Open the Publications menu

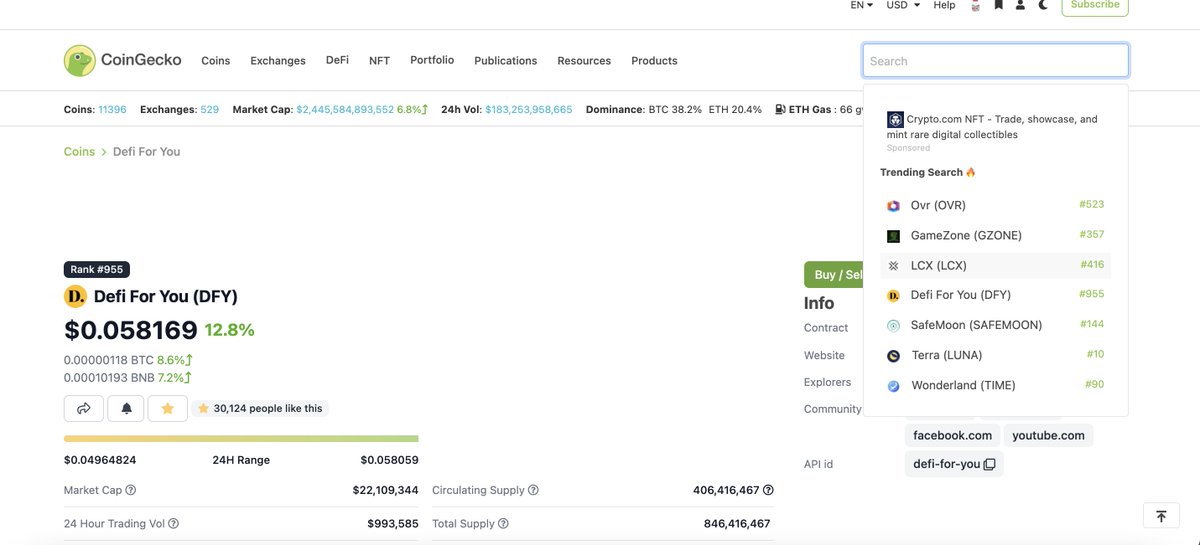505,61
